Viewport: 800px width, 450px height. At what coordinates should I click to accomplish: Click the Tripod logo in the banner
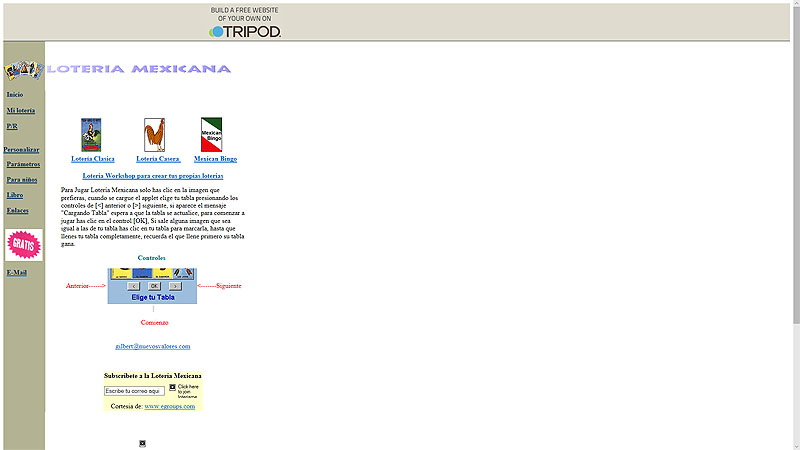pos(245,31)
